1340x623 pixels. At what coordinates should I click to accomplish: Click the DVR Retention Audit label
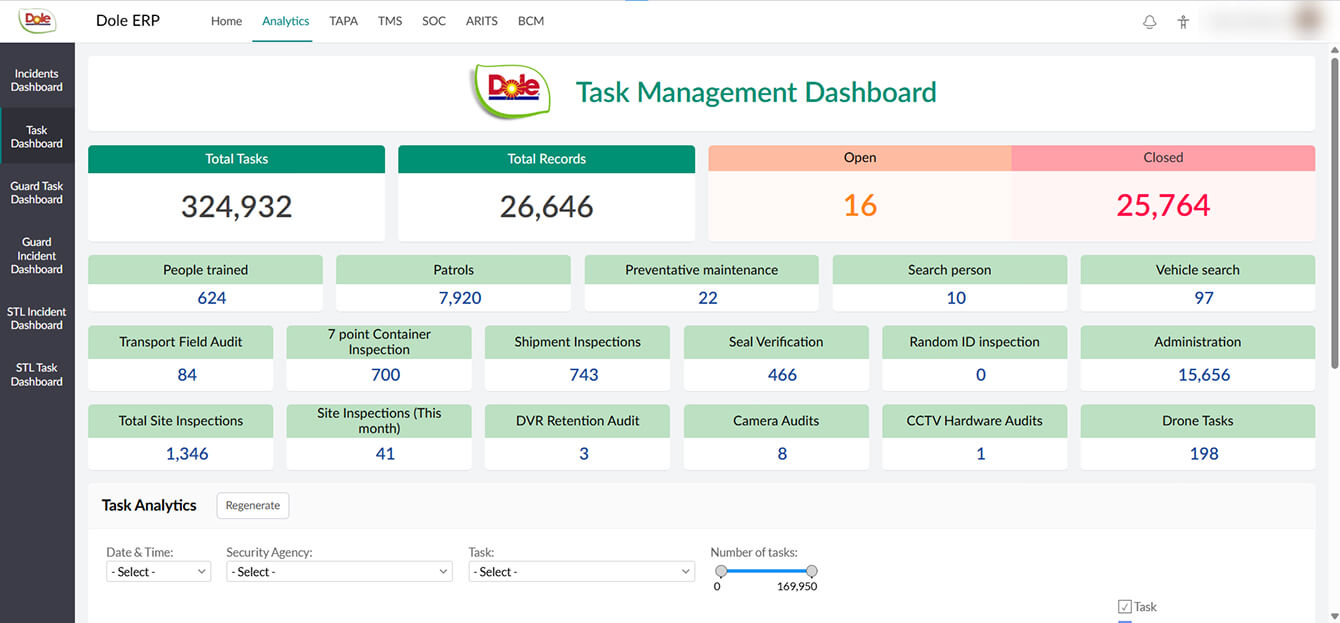tap(578, 421)
